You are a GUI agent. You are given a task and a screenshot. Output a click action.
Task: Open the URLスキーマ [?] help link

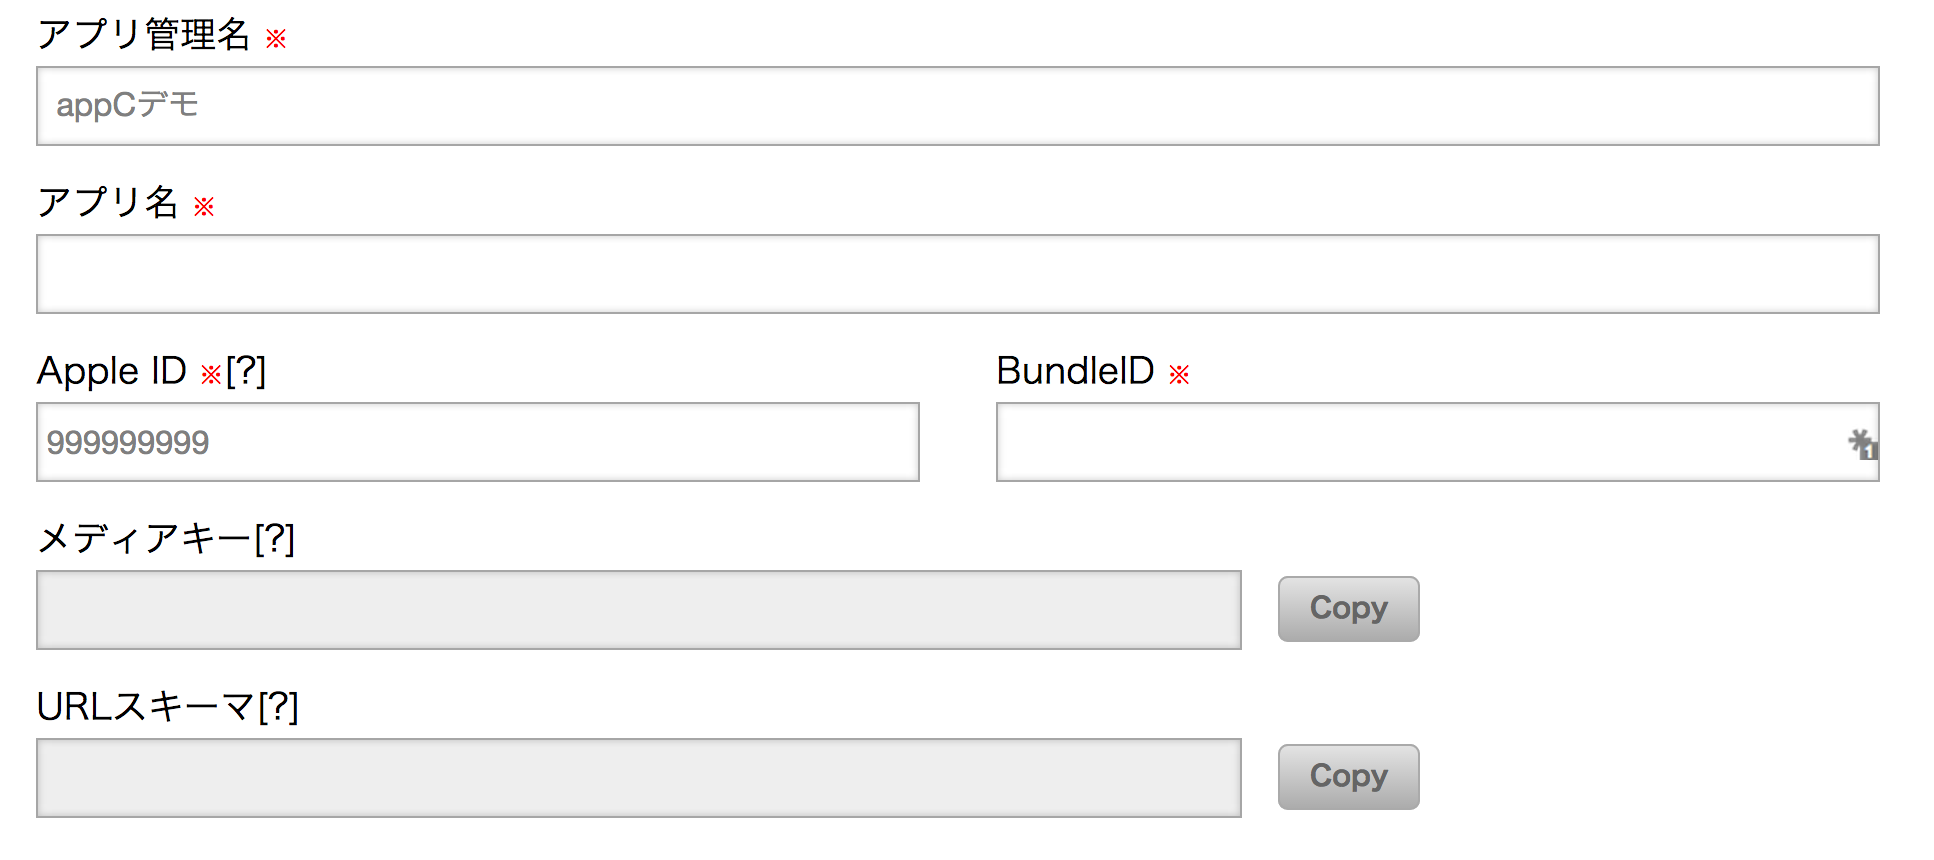(279, 708)
